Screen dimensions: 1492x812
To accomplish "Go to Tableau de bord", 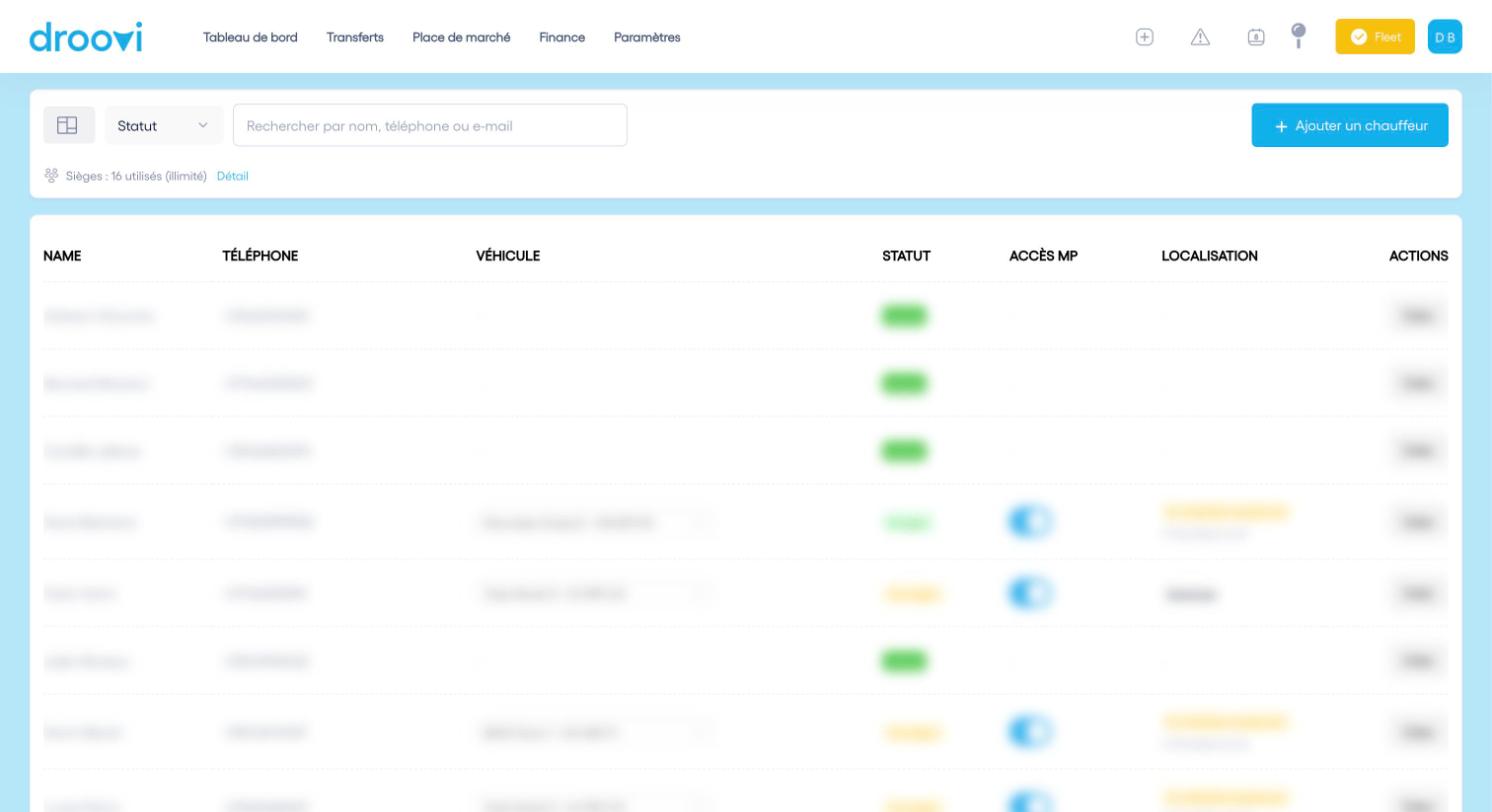I will [x=250, y=37].
